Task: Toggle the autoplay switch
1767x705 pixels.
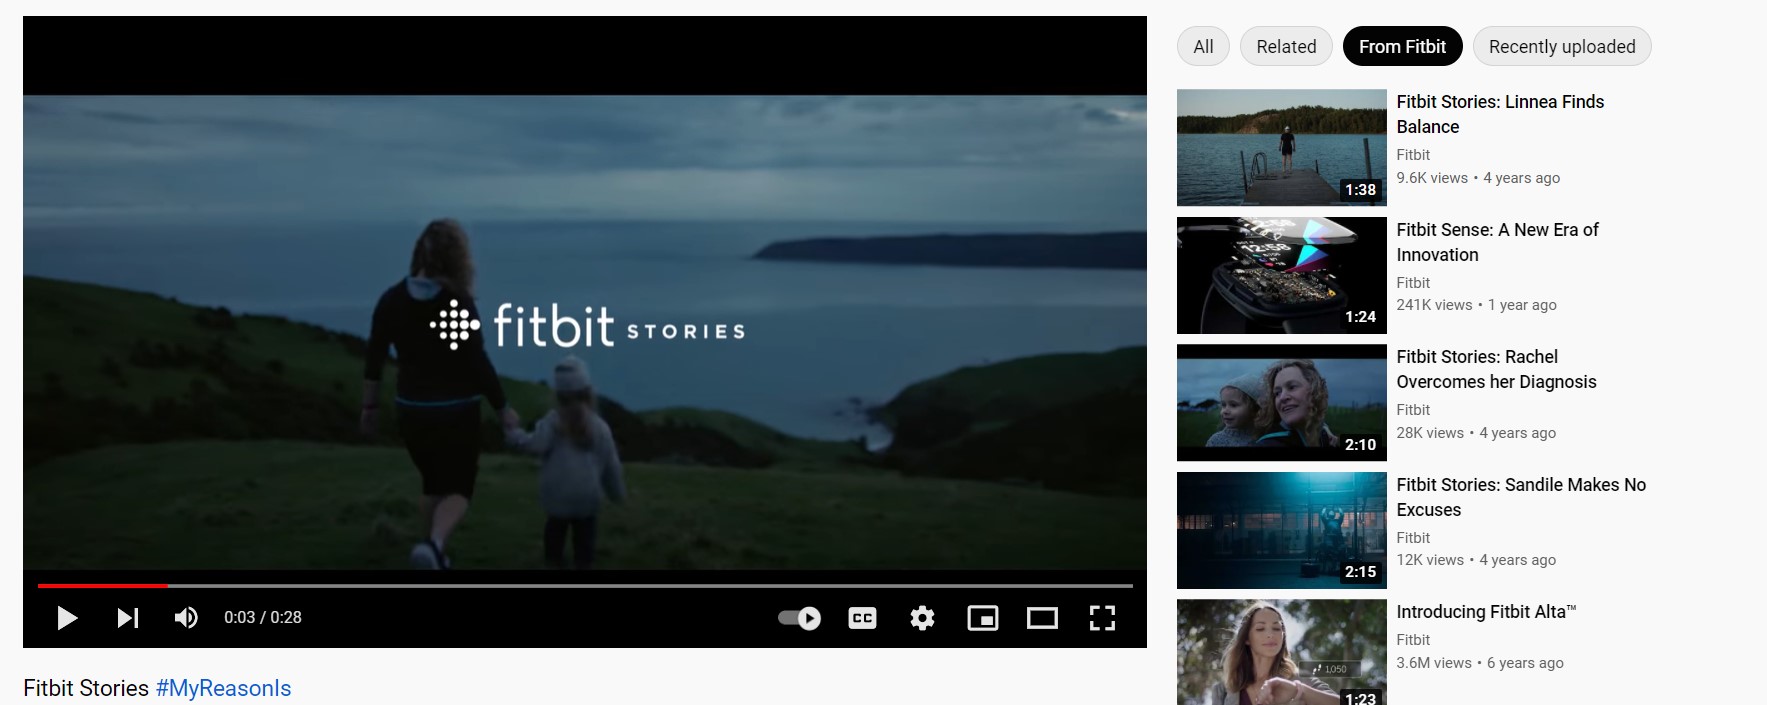Action: pyautogui.click(x=799, y=618)
